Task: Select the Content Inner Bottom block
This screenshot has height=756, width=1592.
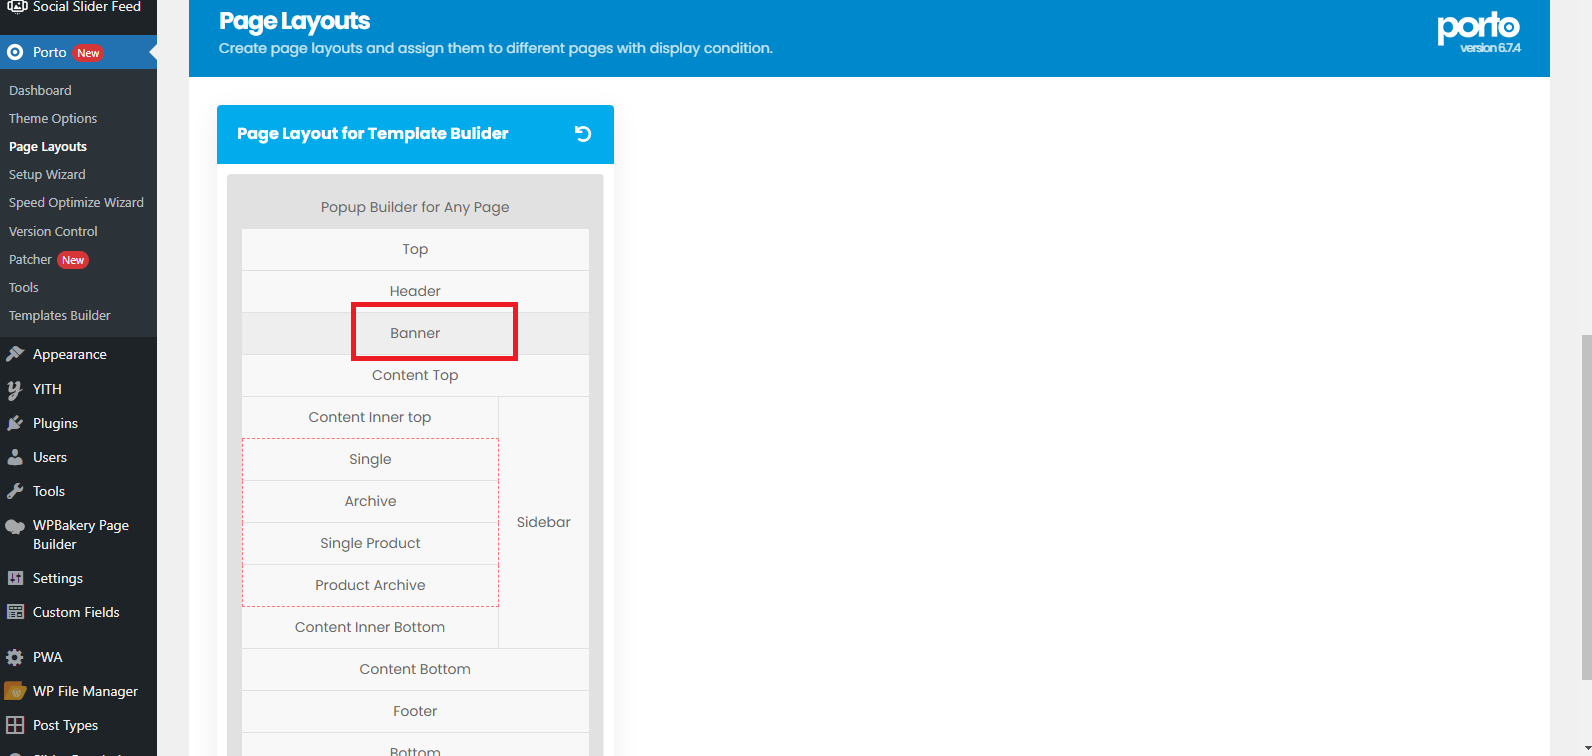Action: point(370,627)
